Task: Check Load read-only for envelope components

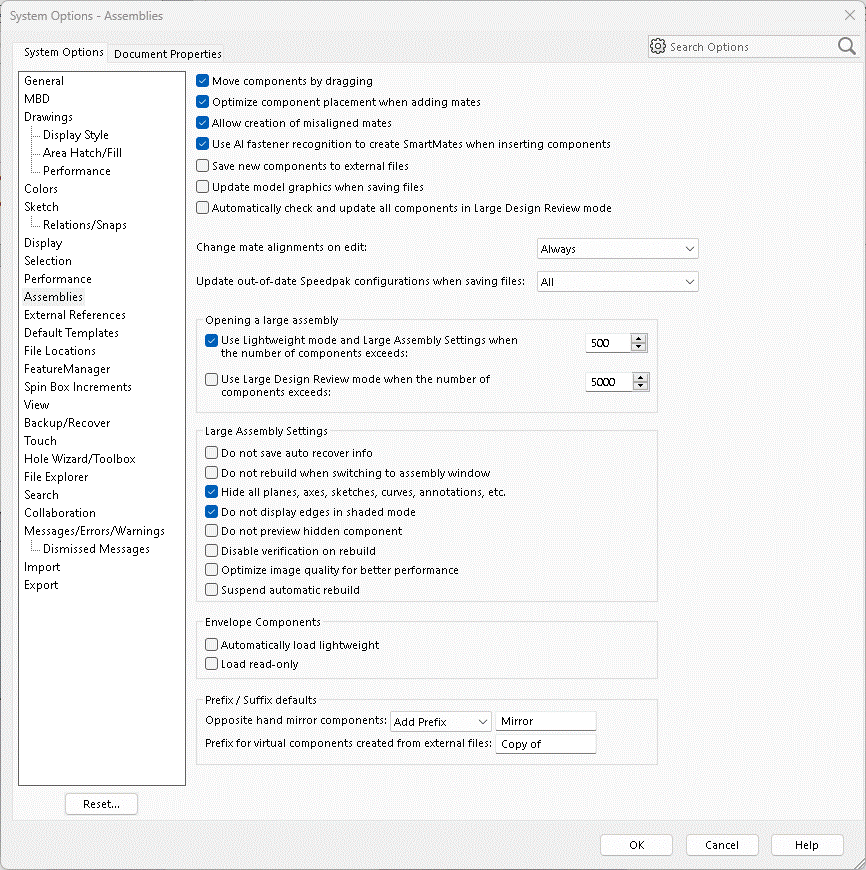Action: click(211, 664)
